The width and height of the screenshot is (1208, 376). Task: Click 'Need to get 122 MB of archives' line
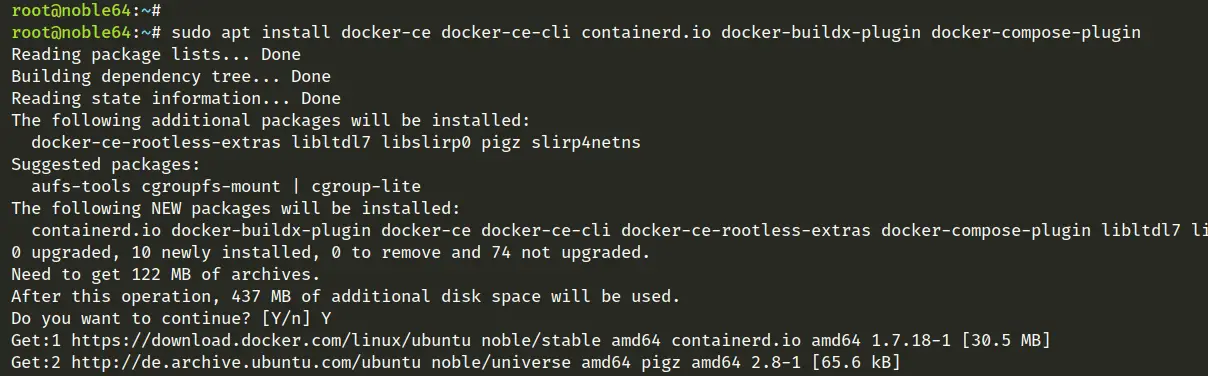pyautogui.click(x=166, y=273)
